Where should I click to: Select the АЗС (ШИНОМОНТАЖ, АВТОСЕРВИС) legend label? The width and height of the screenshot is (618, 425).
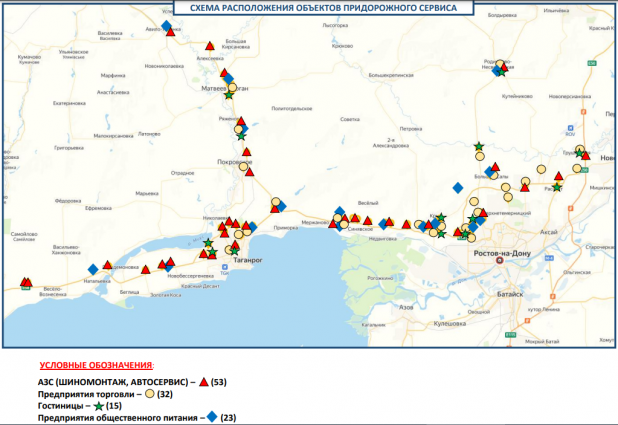(113, 382)
